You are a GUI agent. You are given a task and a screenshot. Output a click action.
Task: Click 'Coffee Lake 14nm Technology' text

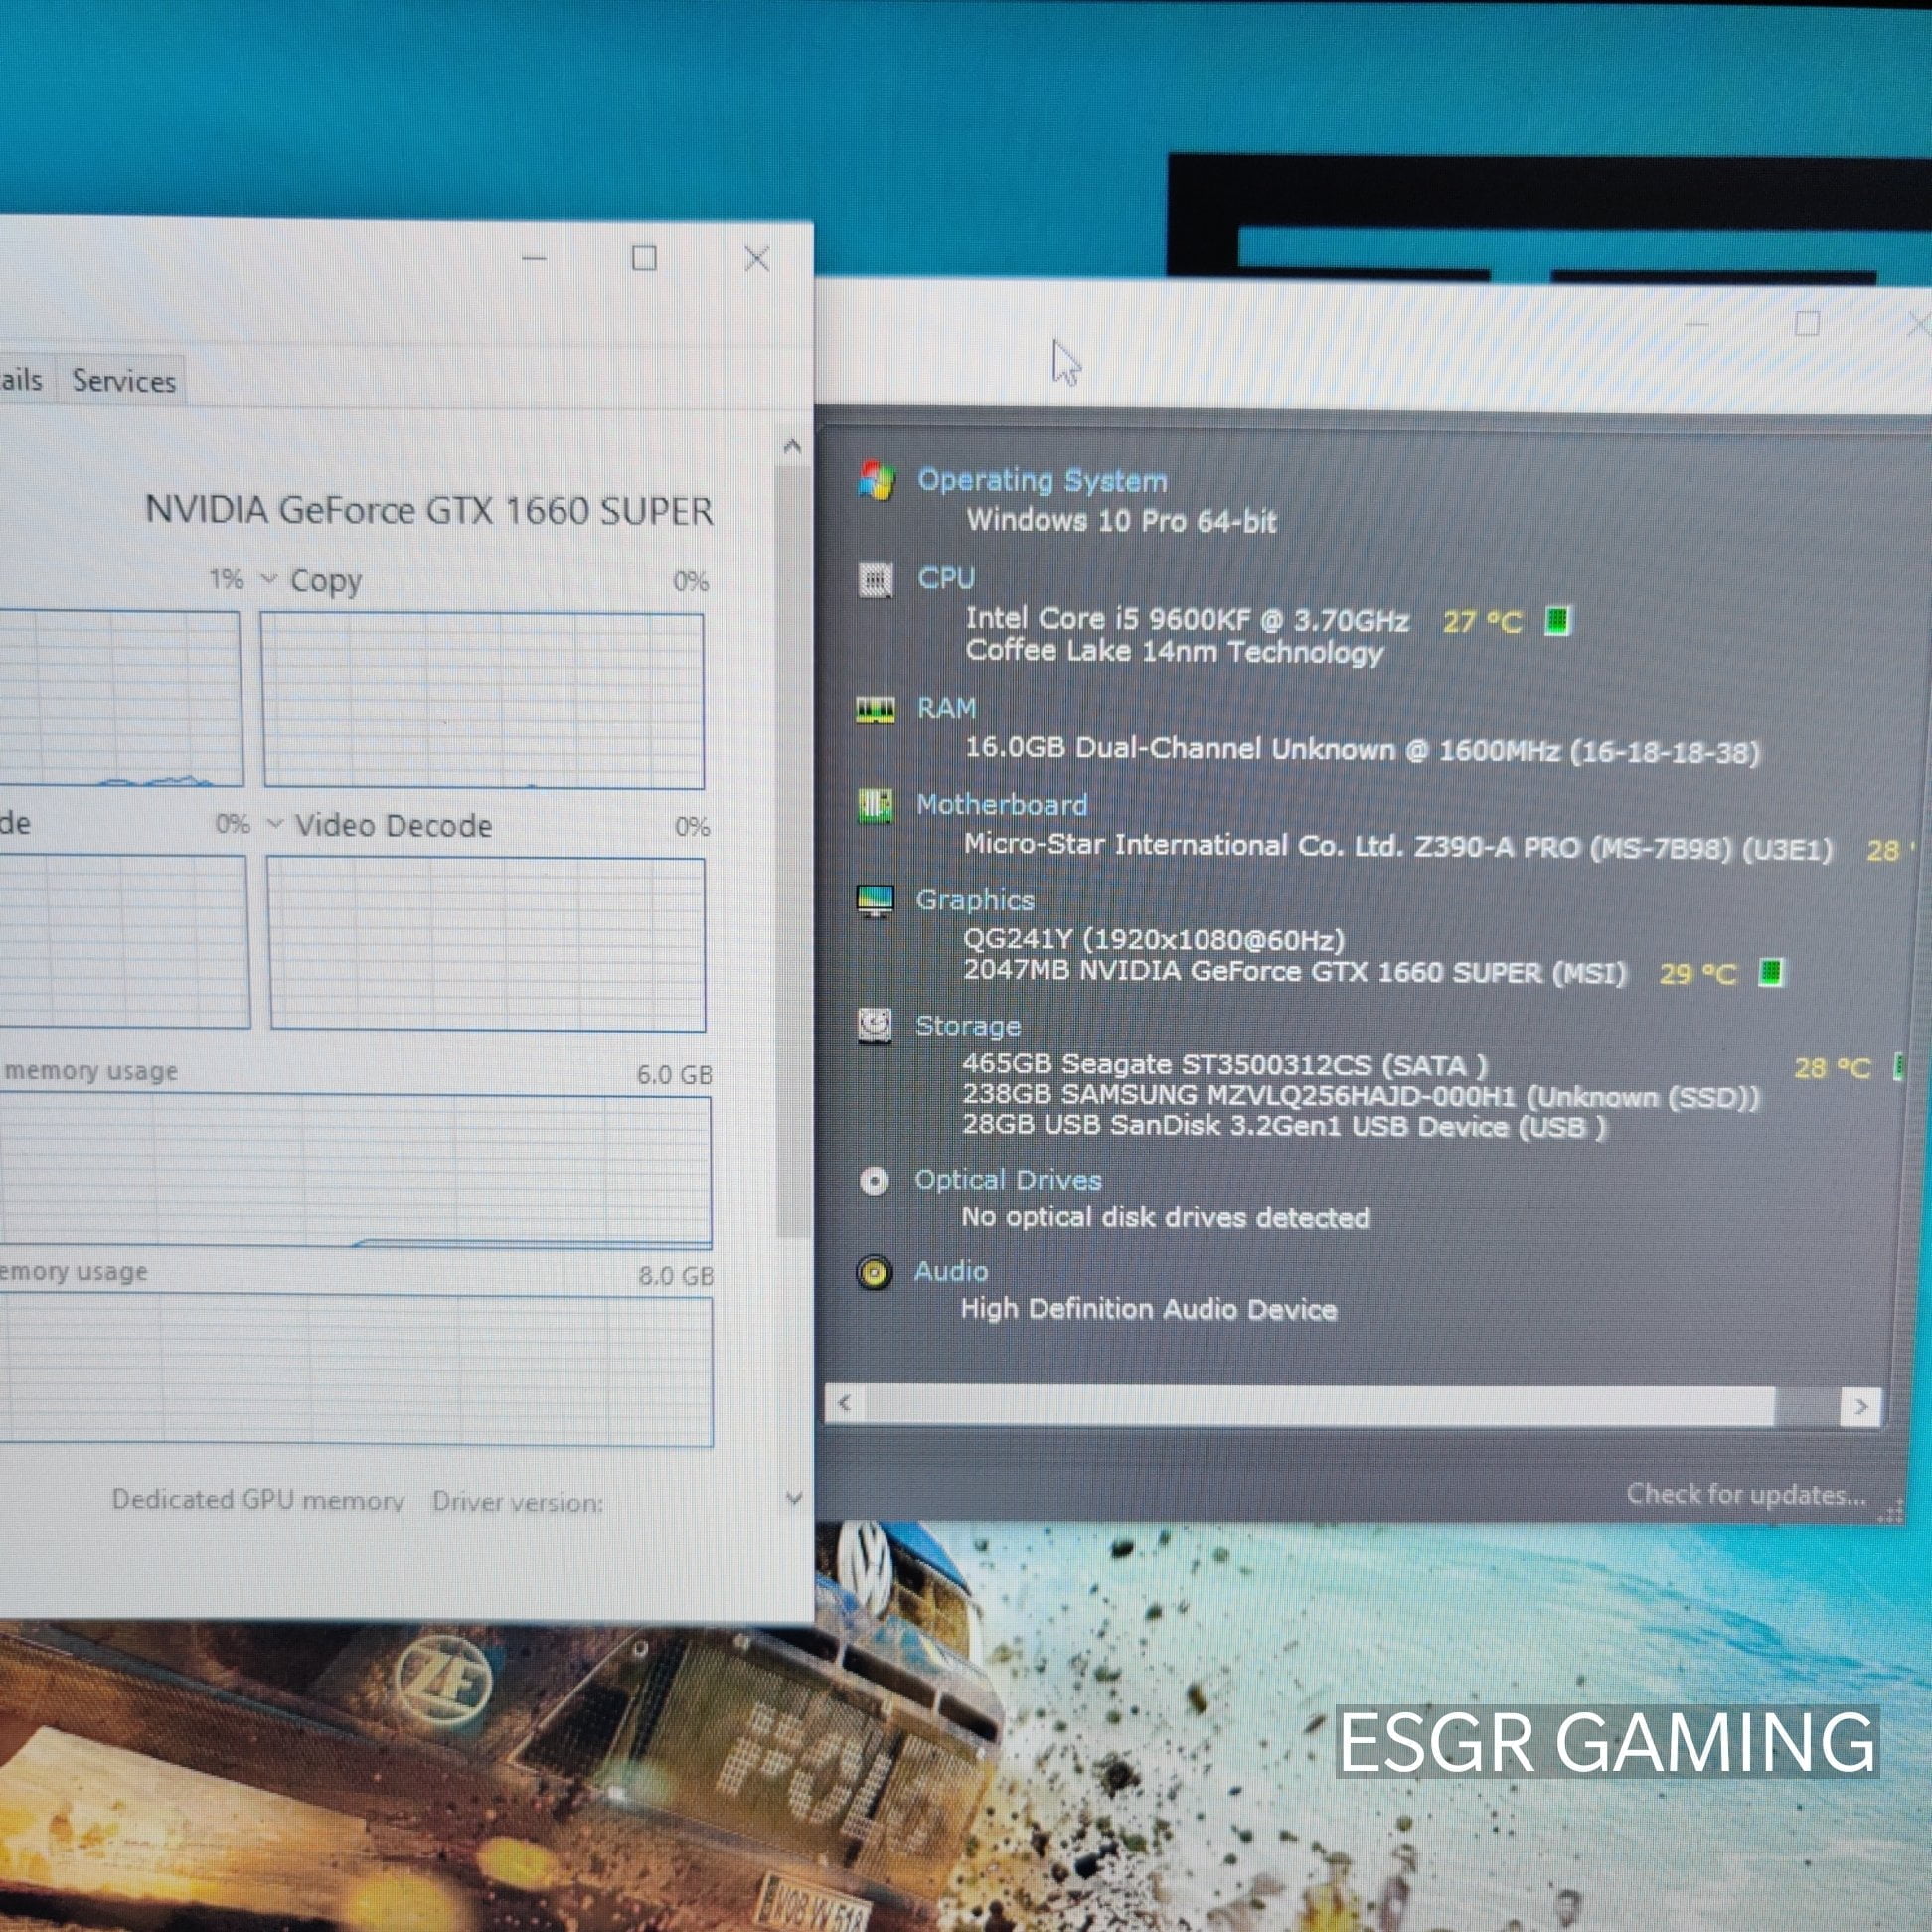[1174, 651]
